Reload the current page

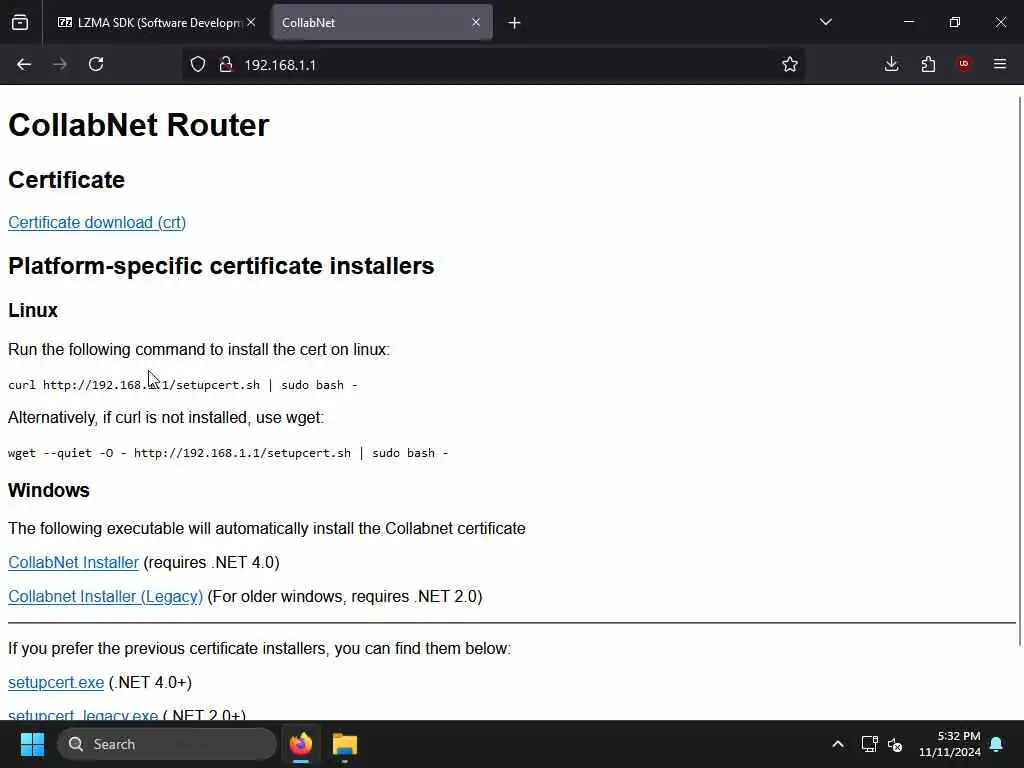[96, 64]
